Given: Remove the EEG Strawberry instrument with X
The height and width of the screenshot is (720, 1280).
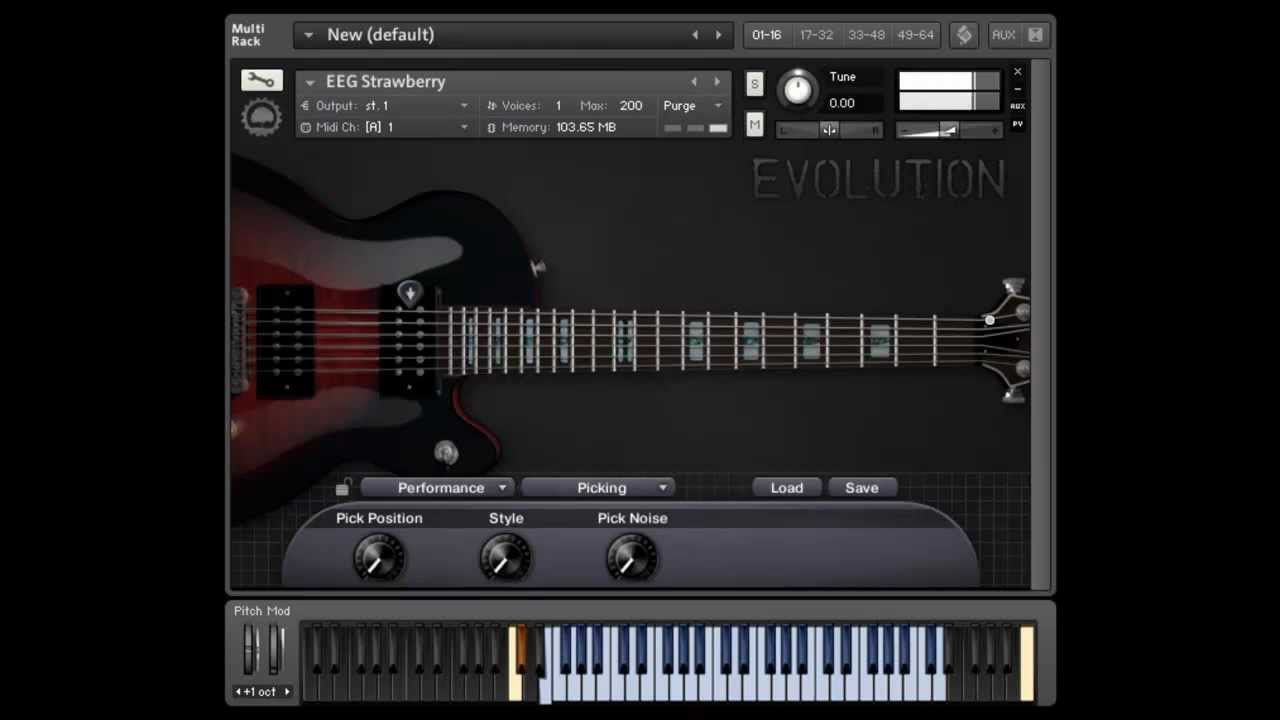Looking at the screenshot, I should click(1018, 72).
